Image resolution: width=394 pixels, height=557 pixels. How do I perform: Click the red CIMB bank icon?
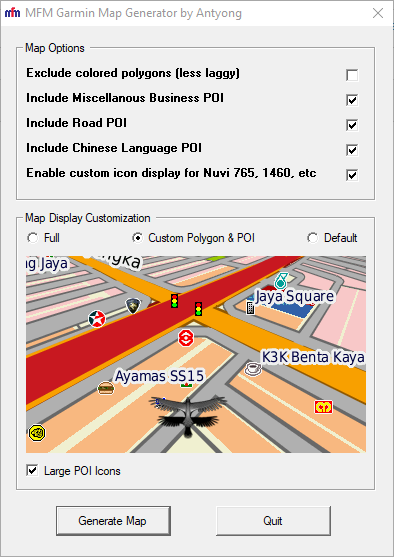click(323, 406)
